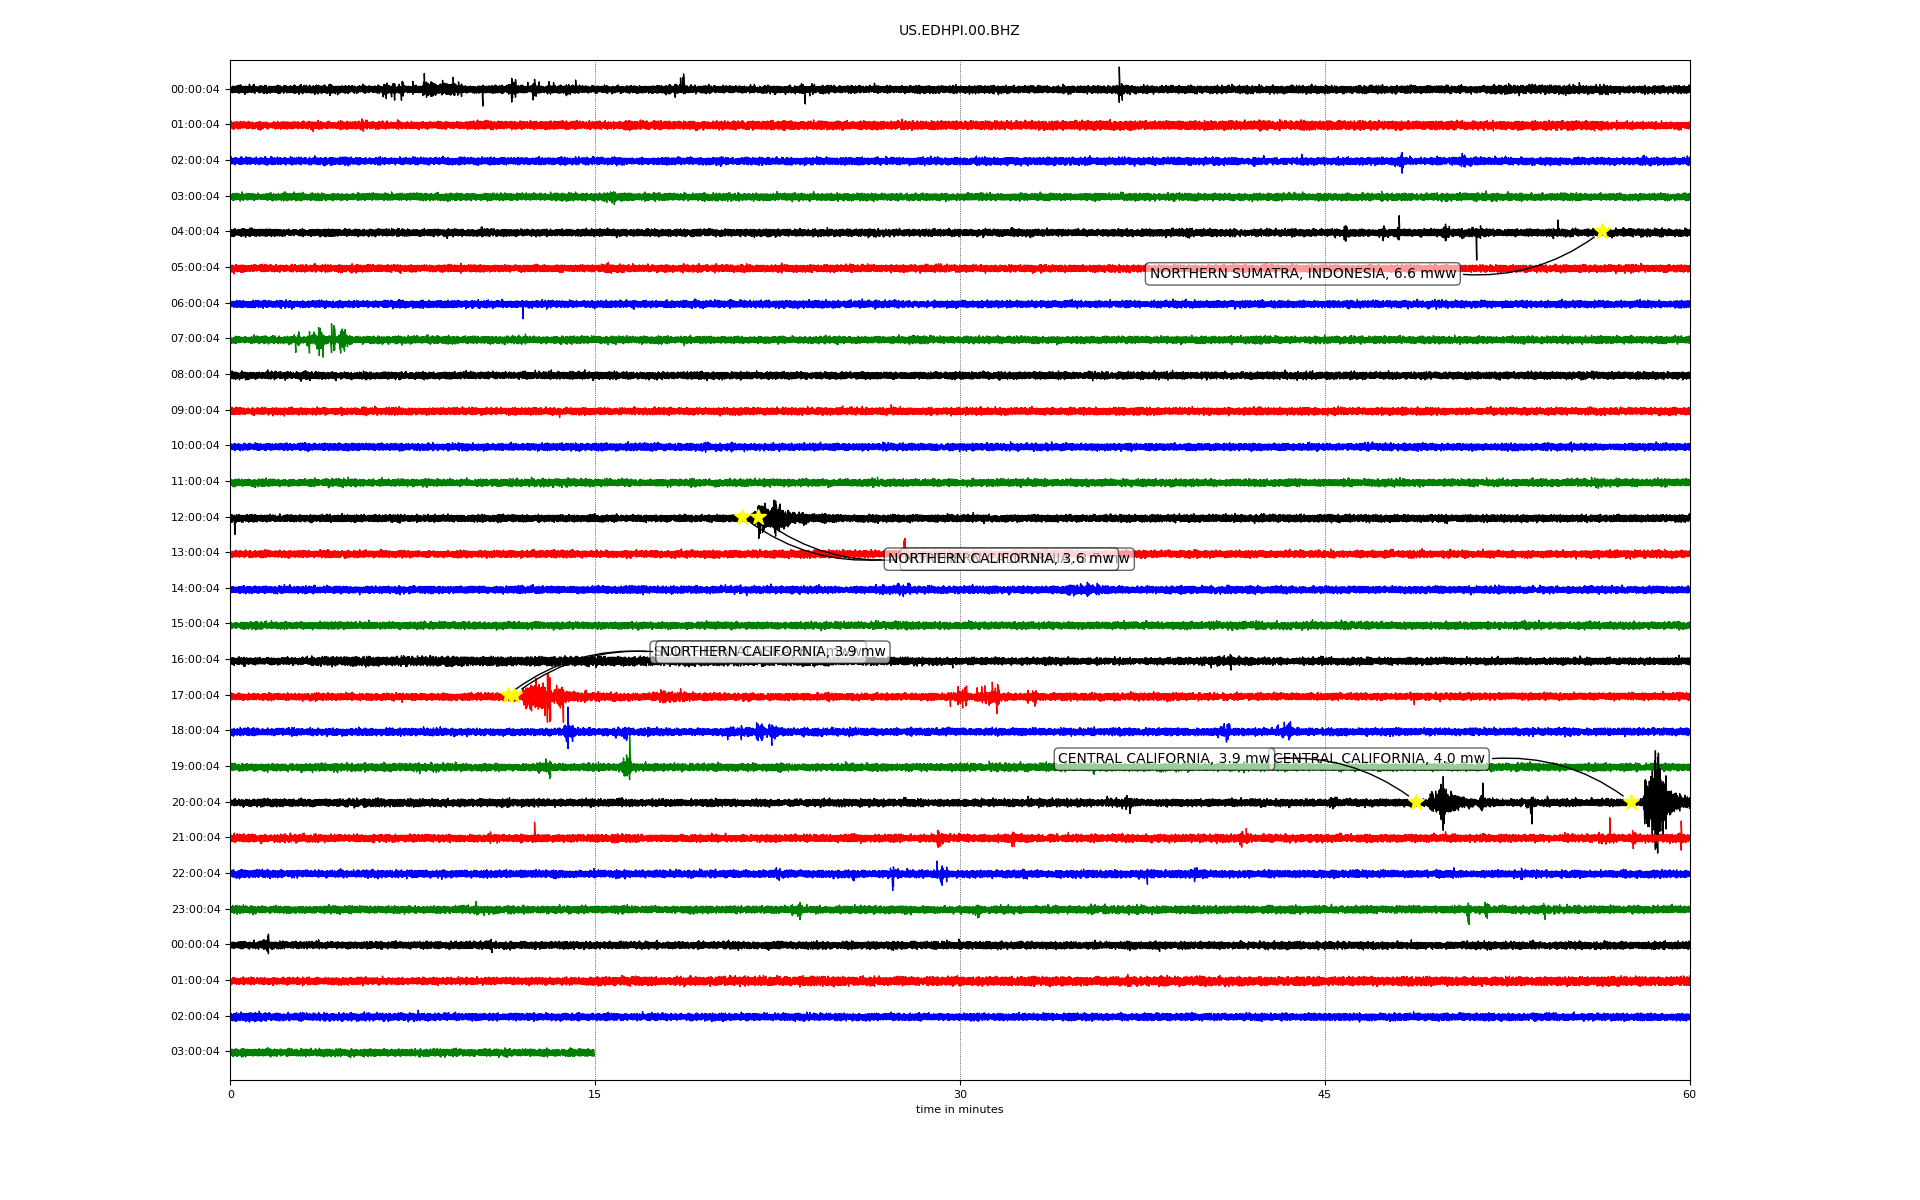Click the 30 tick on the time axis
The height and width of the screenshot is (1200, 1920).
[x=960, y=1094]
